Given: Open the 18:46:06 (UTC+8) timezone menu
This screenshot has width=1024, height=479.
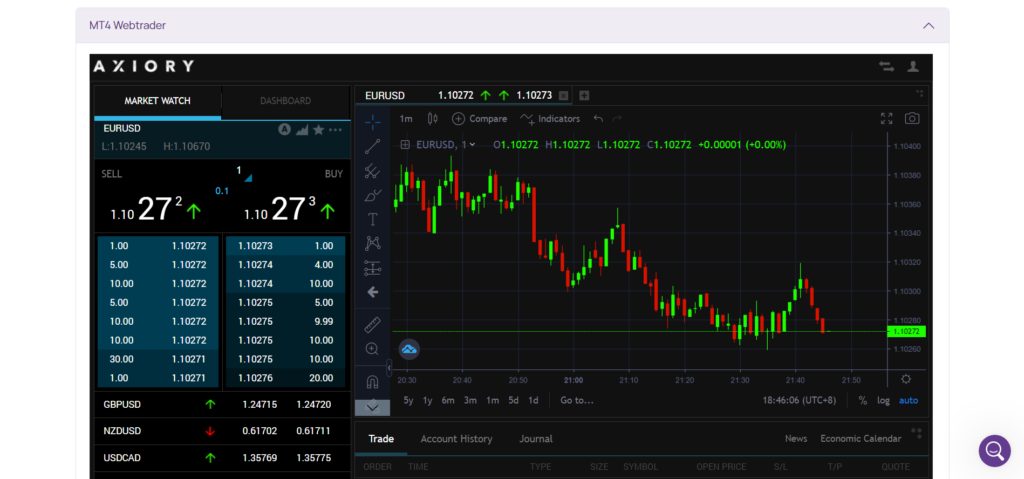Looking at the screenshot, I should (799, 401).
